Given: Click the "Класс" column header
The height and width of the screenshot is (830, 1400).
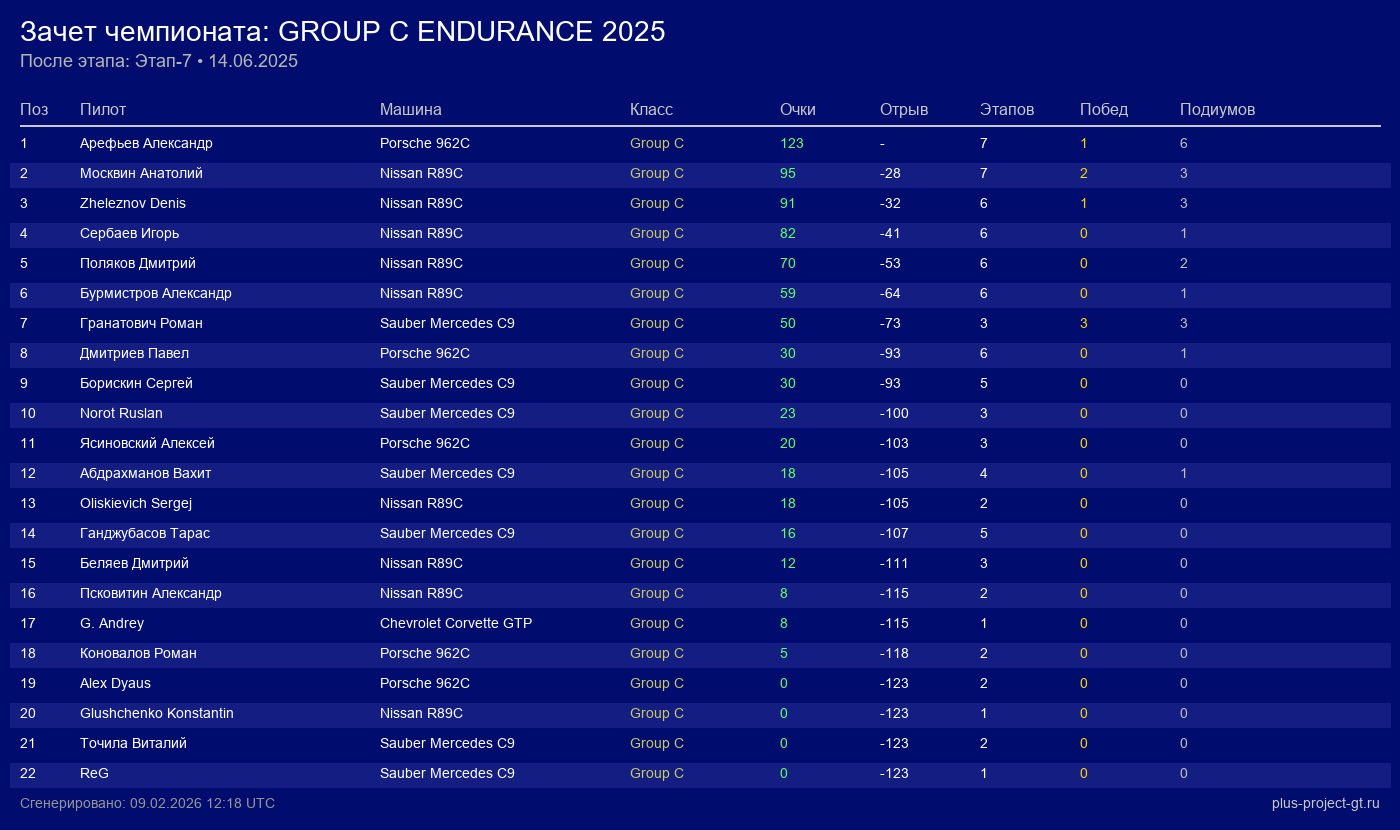Looking at the screenshot, I should click(651, 109).
